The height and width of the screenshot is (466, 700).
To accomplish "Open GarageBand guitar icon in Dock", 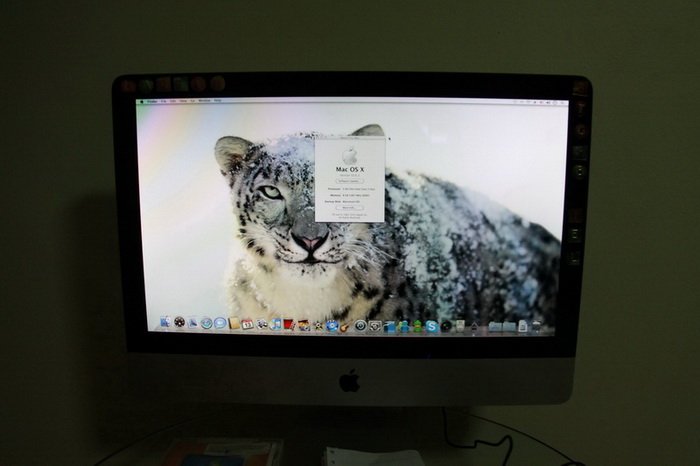I will [x=345, y=326].
